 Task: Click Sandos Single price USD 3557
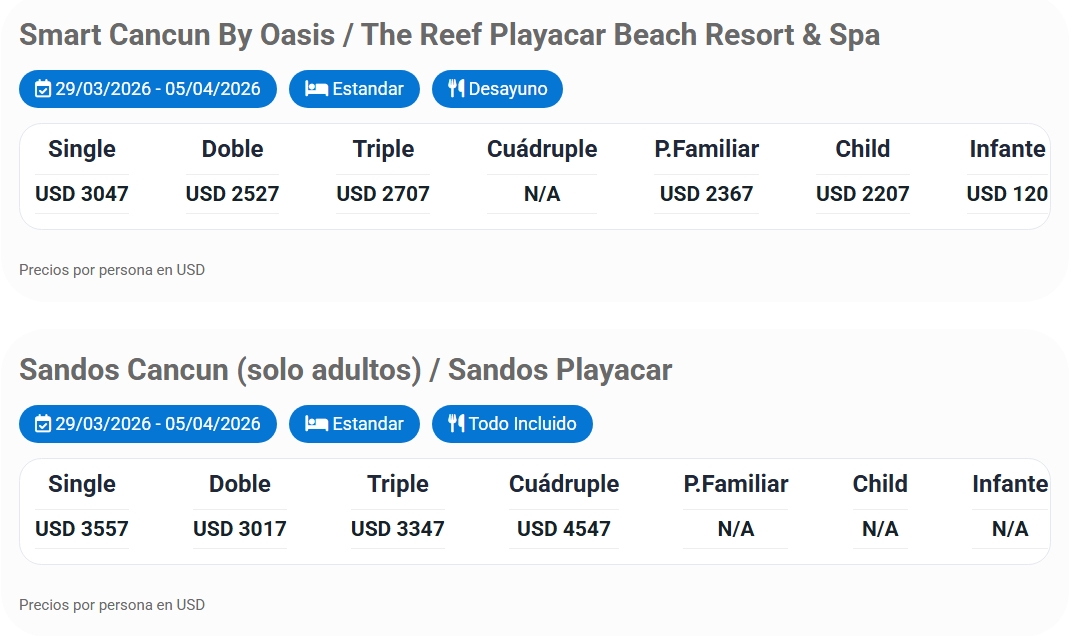(x=82, y=529)
